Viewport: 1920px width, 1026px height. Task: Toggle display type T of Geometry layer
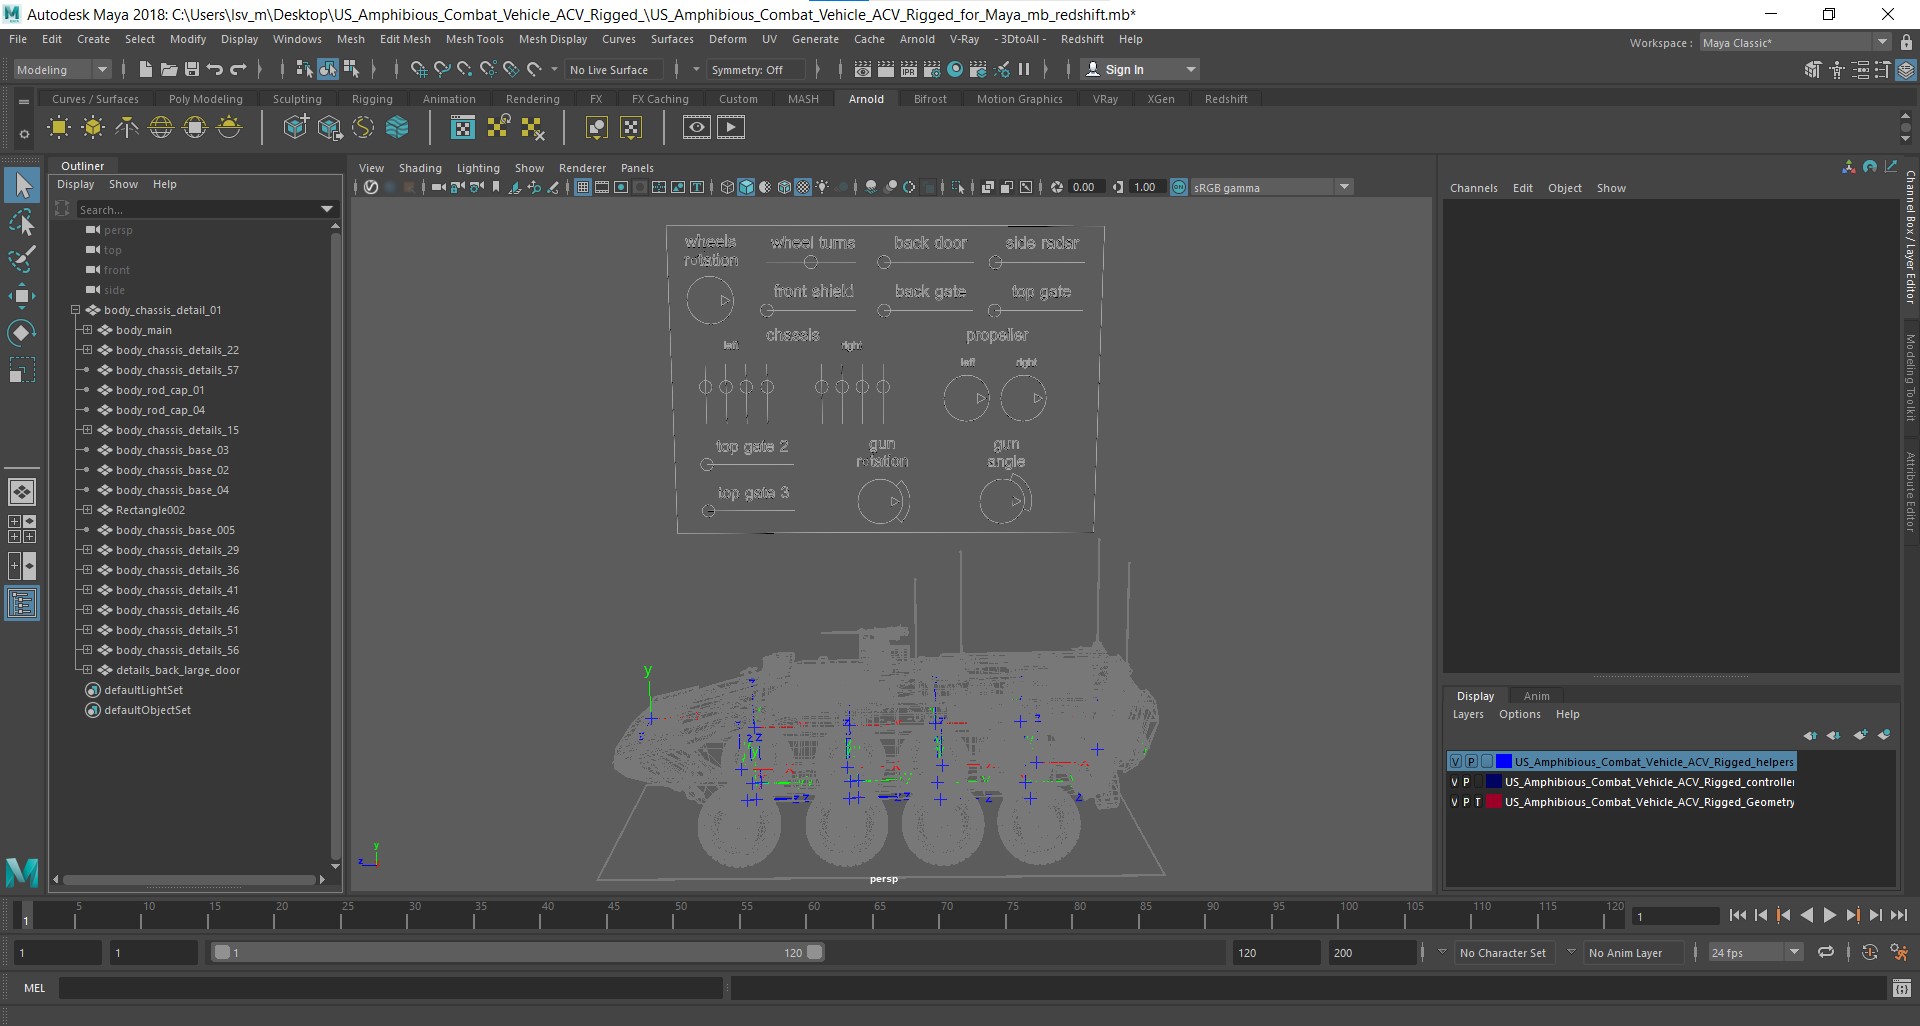1478,802
